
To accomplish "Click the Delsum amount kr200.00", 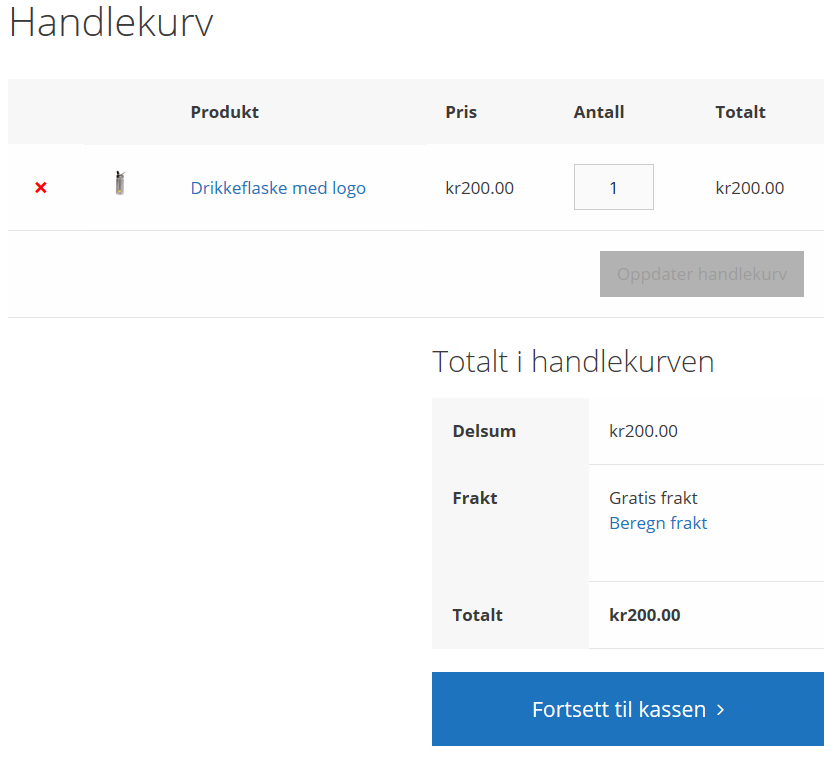I will coord(643,431).
